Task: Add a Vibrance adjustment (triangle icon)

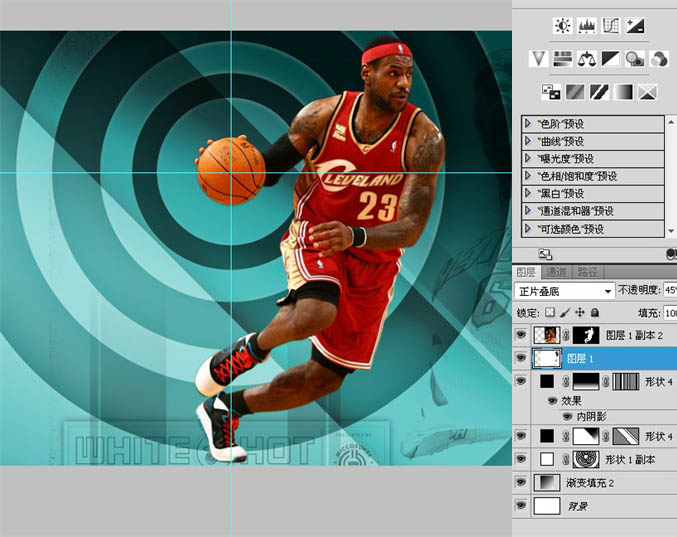Action: (538, 59)
